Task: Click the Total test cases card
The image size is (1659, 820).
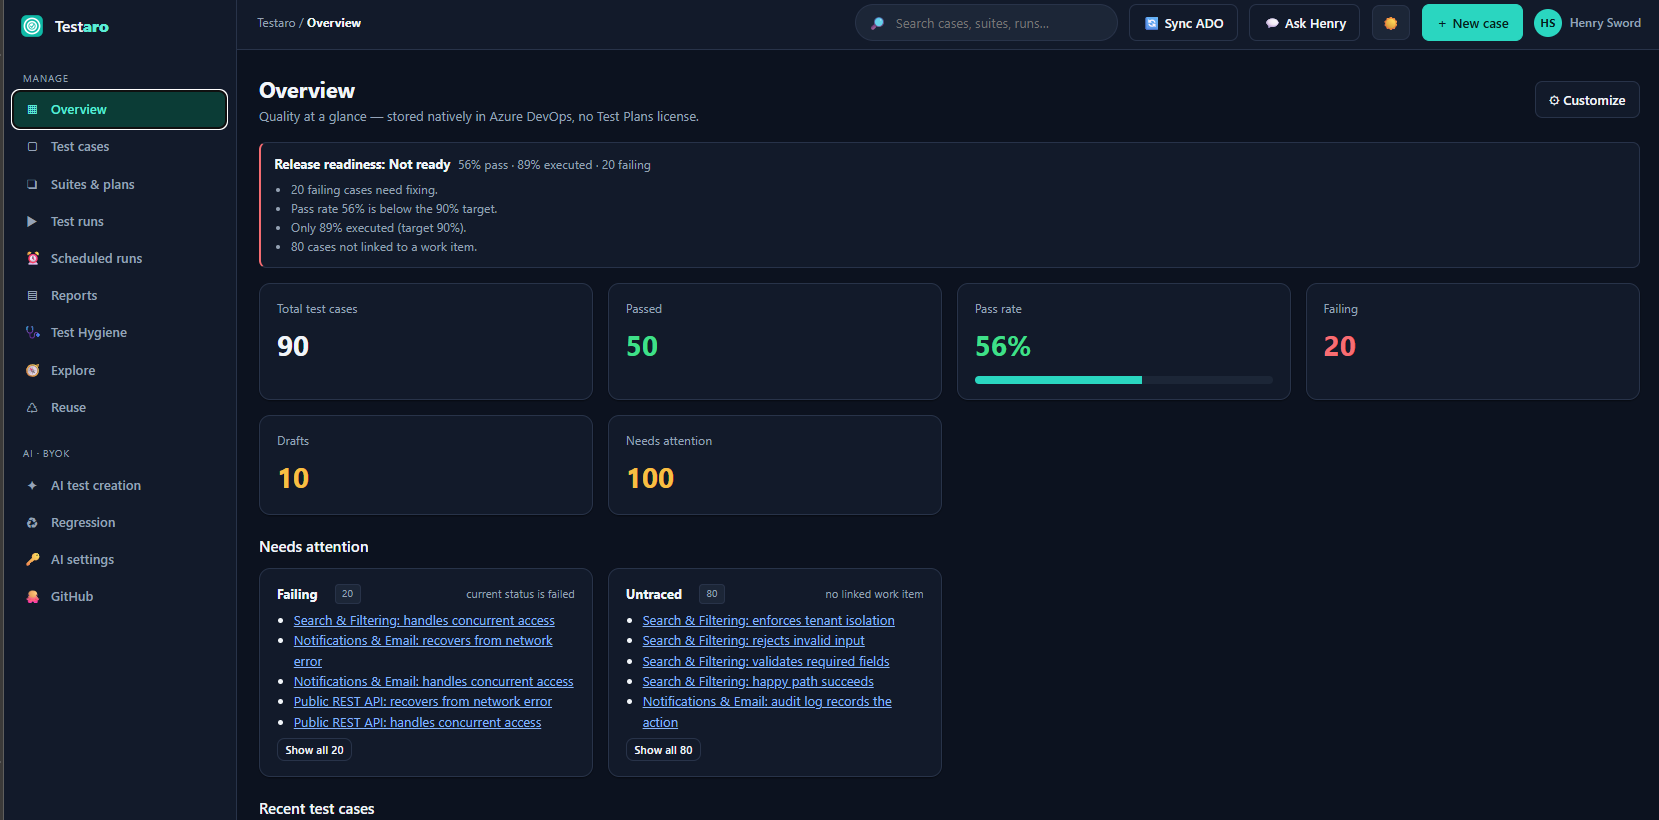Action: (426, 342)
